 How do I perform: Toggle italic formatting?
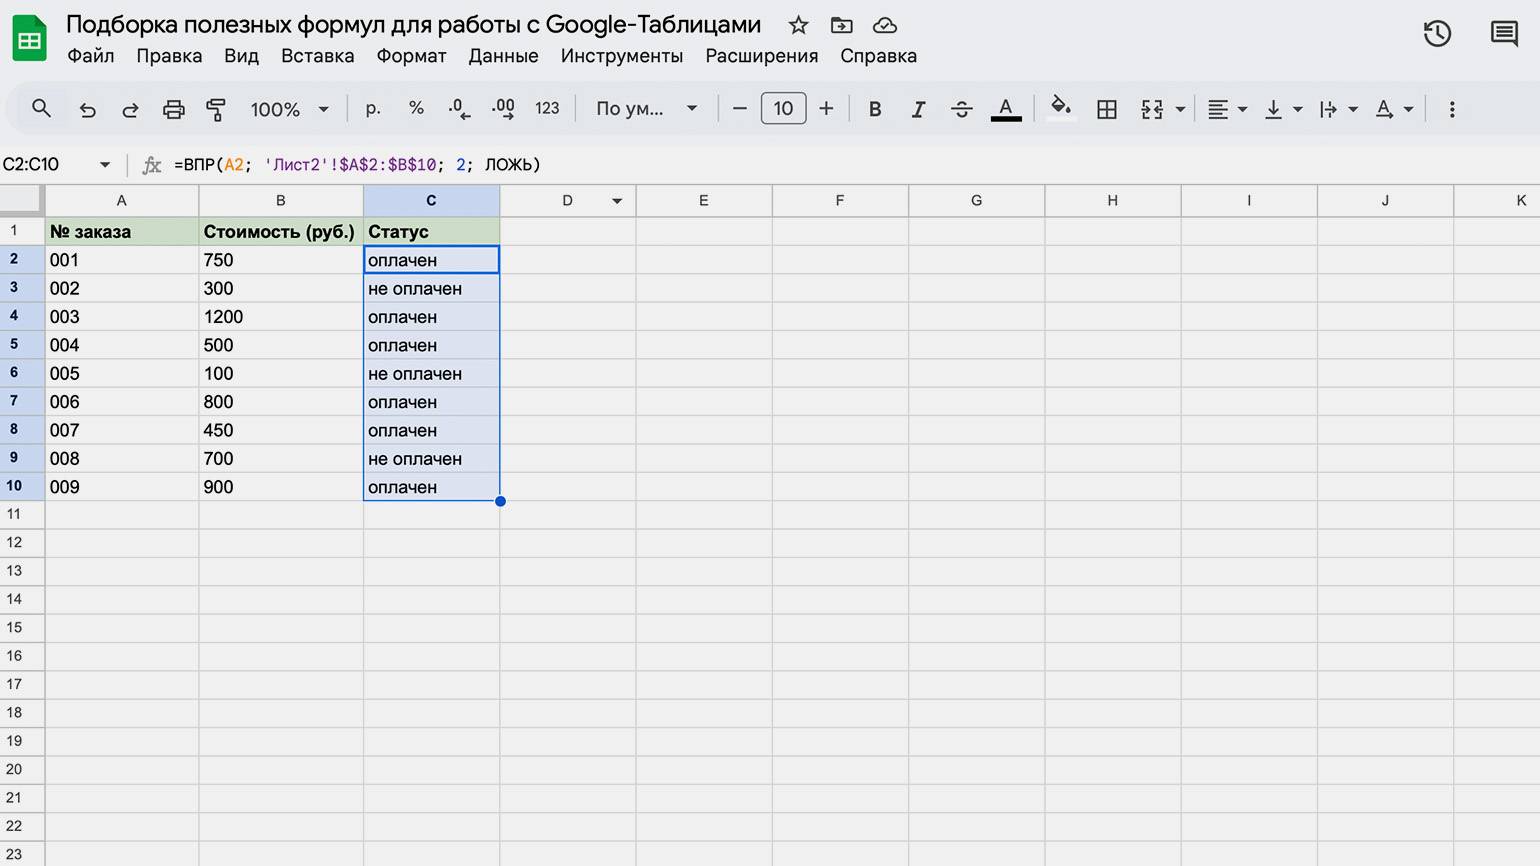tap(918, 109)
